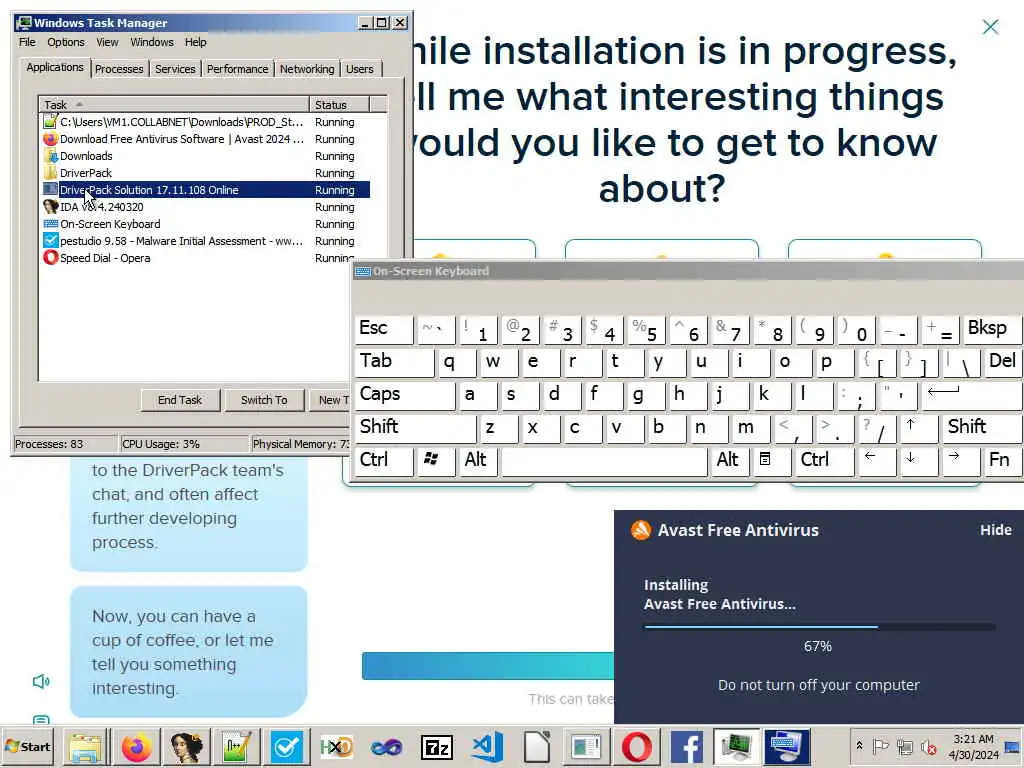Toggle left Shift on On-Screen Keyboard
1024x768 pixels.
click(415, 428)
